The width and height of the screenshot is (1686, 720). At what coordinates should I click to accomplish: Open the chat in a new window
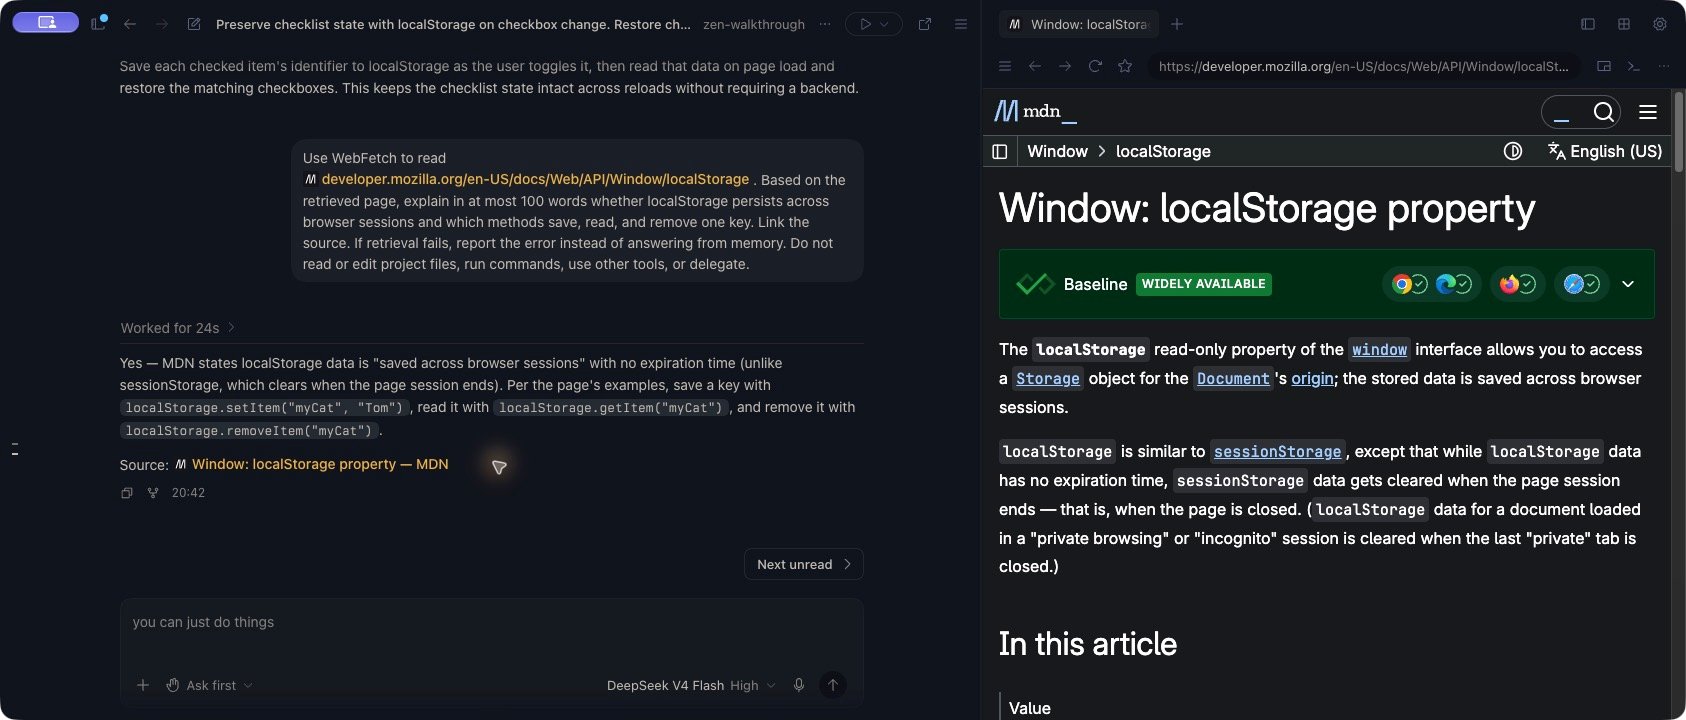tap(925, 24)
